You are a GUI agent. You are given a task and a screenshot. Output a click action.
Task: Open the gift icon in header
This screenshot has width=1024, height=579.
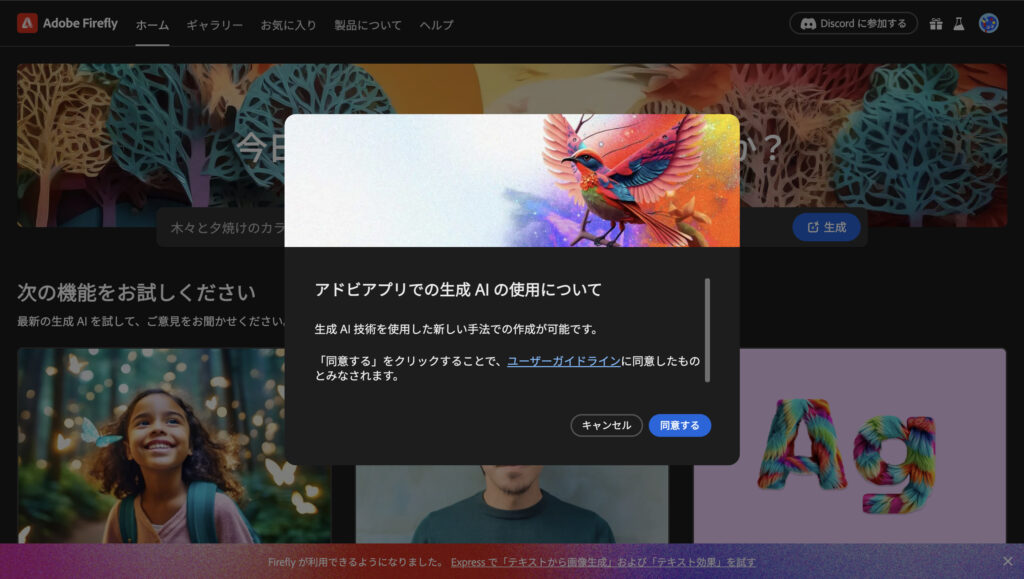click(x=936, y=24)
